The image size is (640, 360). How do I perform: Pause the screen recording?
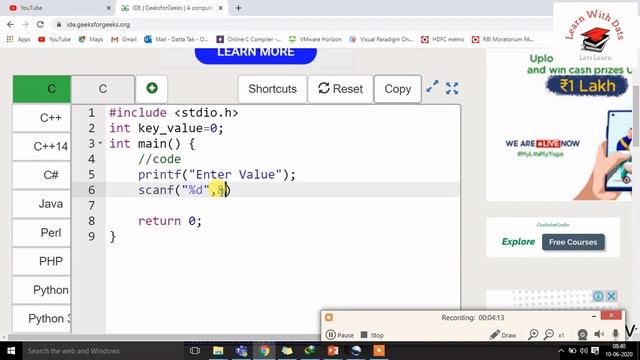340,335
